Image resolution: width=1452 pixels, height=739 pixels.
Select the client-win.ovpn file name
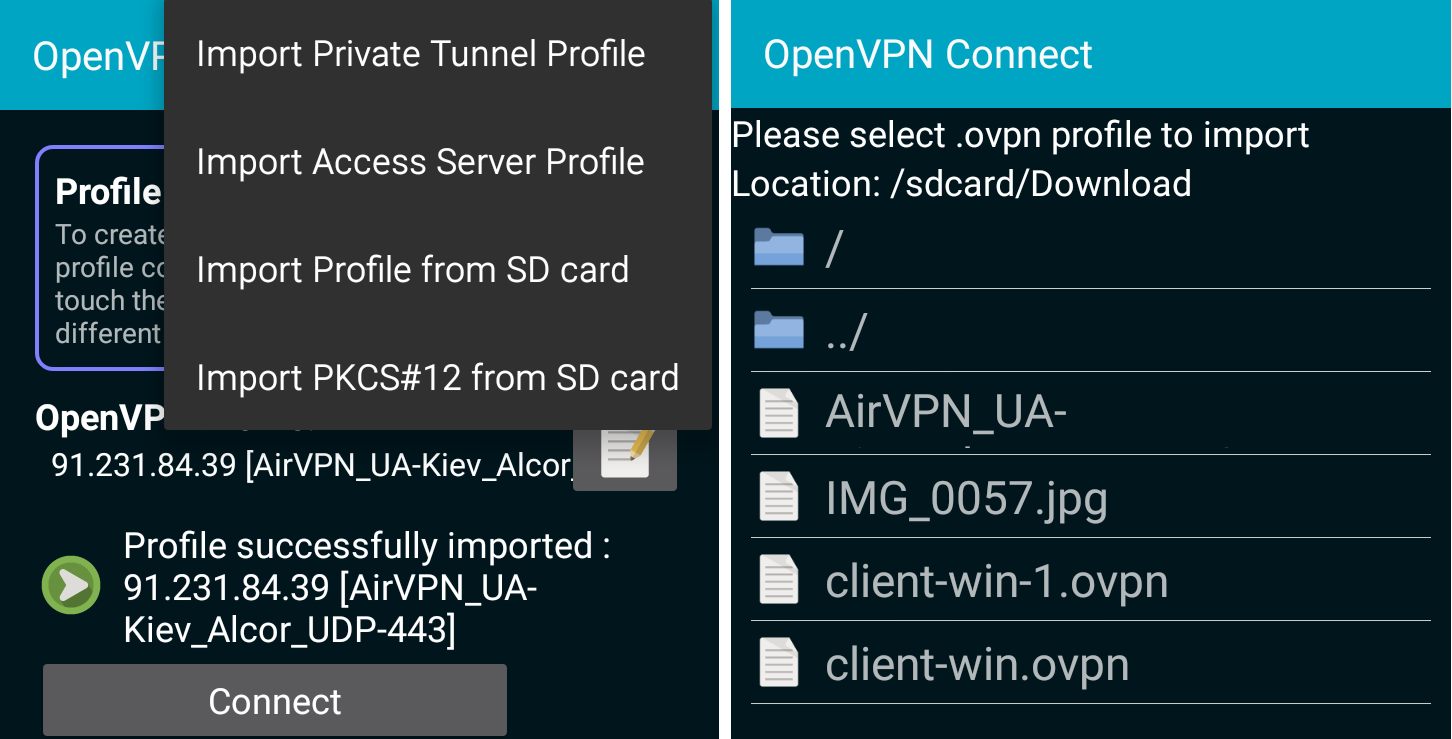(977, 664)
